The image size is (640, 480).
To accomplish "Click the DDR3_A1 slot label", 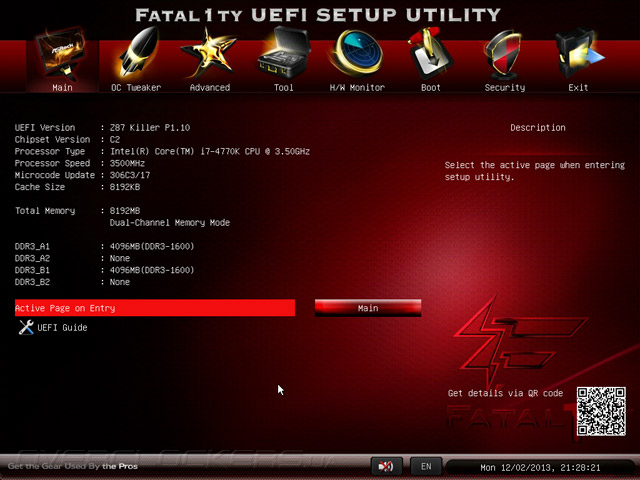I will [32, 246].
